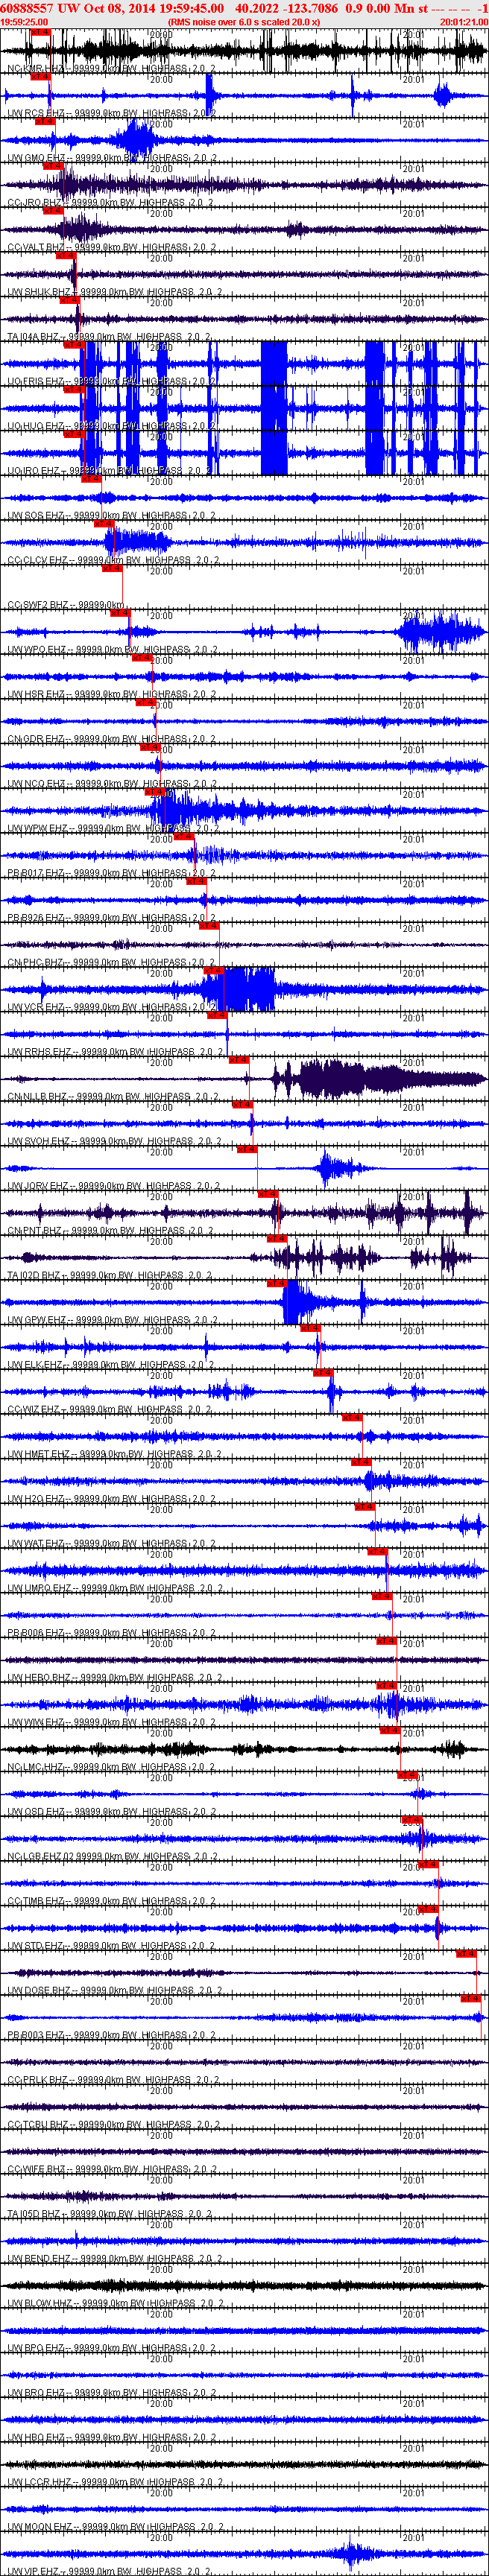Select the red pick marker on UW WAT trace

click(x=365, y=1507)
